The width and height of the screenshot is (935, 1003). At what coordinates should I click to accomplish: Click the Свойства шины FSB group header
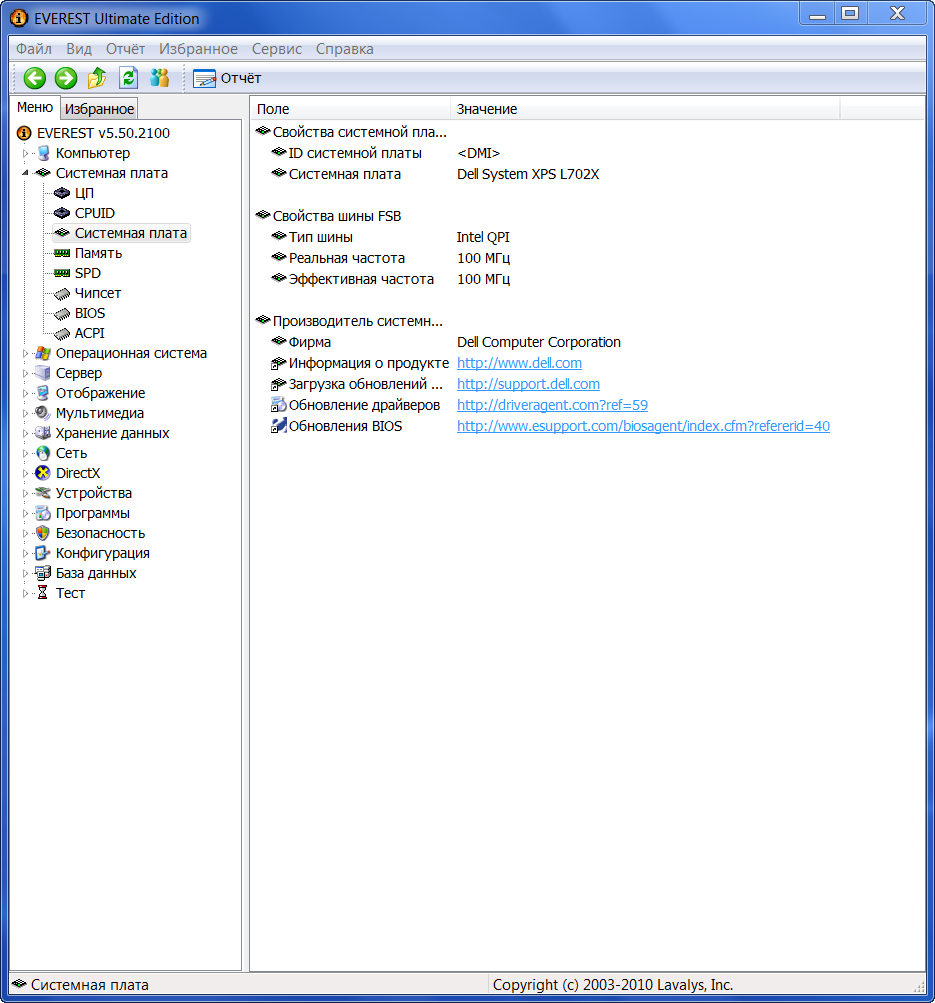click(x=336, y=216)
